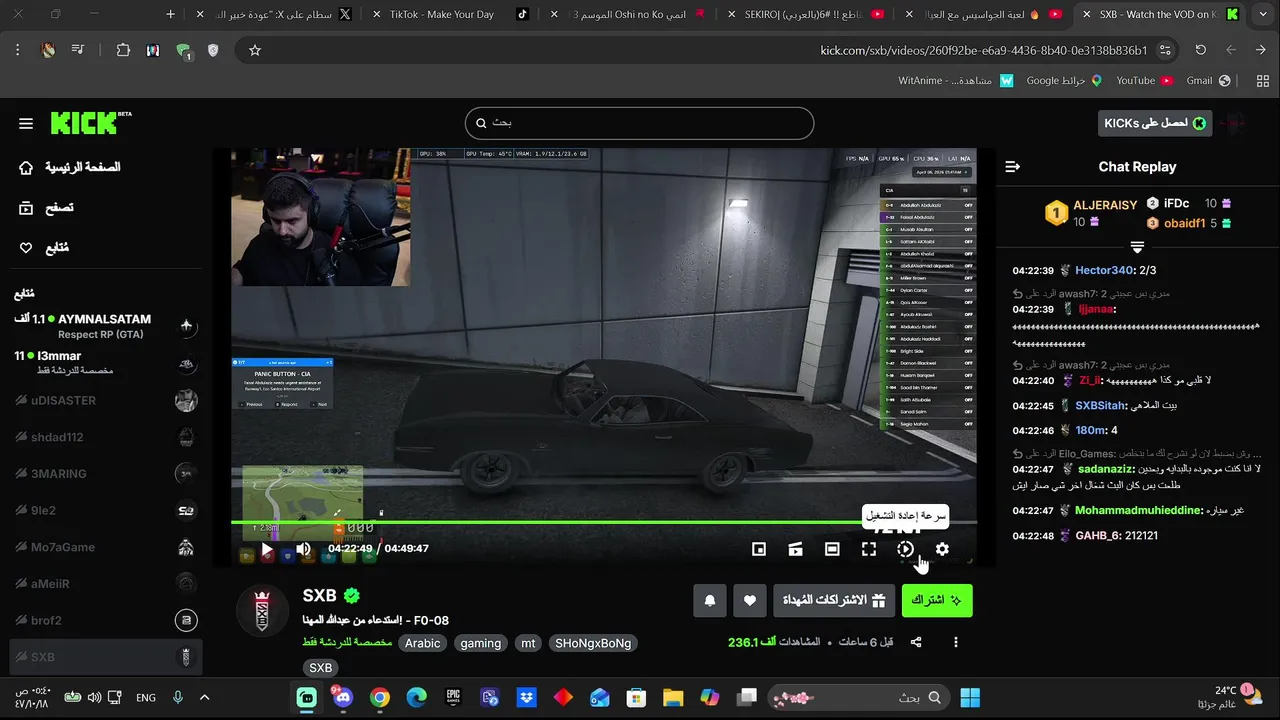Play the paused VOD video
Screen dimensions: 1280x720
(x=267, y=549)
